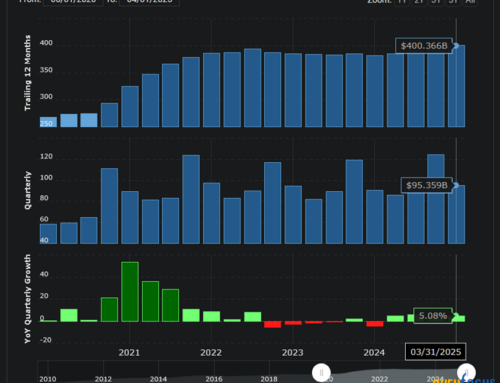Image resolution: width=500 pixels, height=383 pixels.
Task: Click the first quarterly bar near 60
Action: pyautogui.click(x=48, y=234)
